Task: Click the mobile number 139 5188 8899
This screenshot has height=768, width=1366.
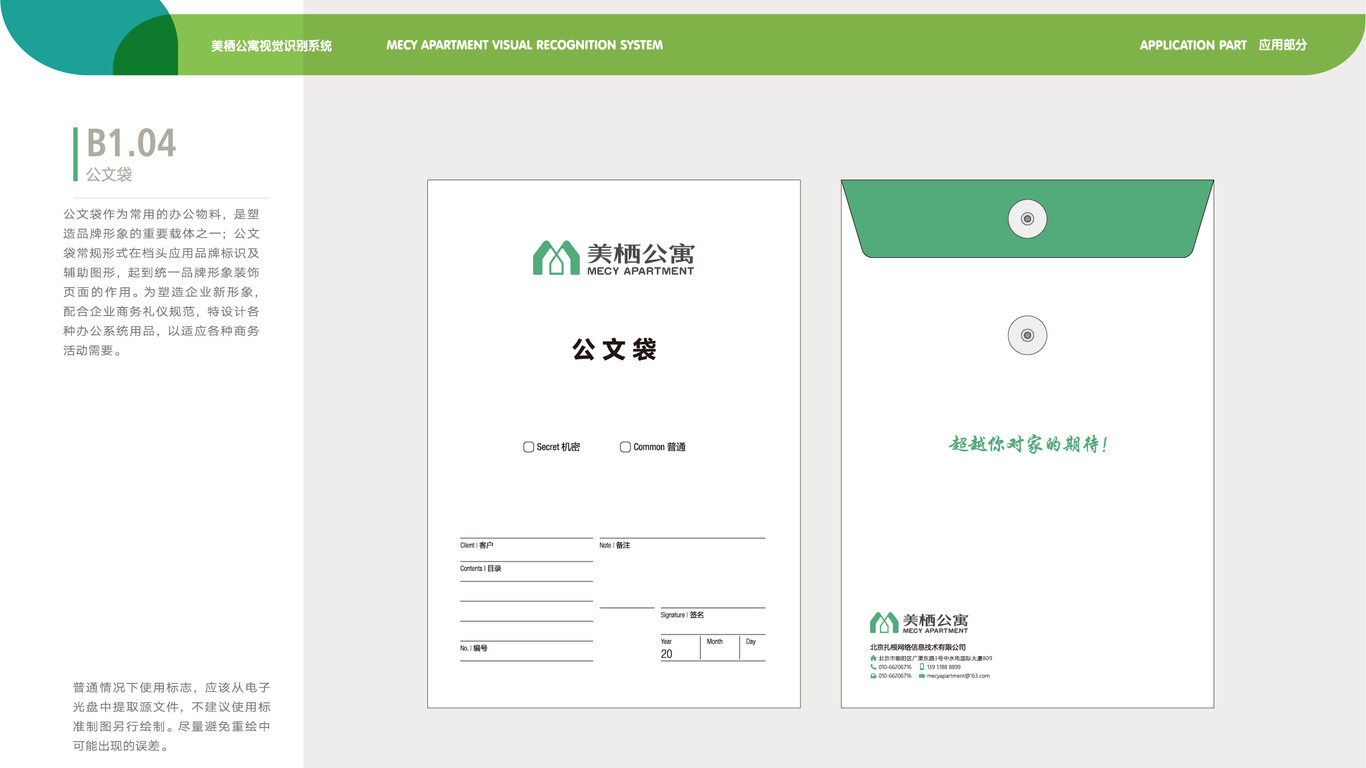Action: pyautogui.click(x=944, y=667)
